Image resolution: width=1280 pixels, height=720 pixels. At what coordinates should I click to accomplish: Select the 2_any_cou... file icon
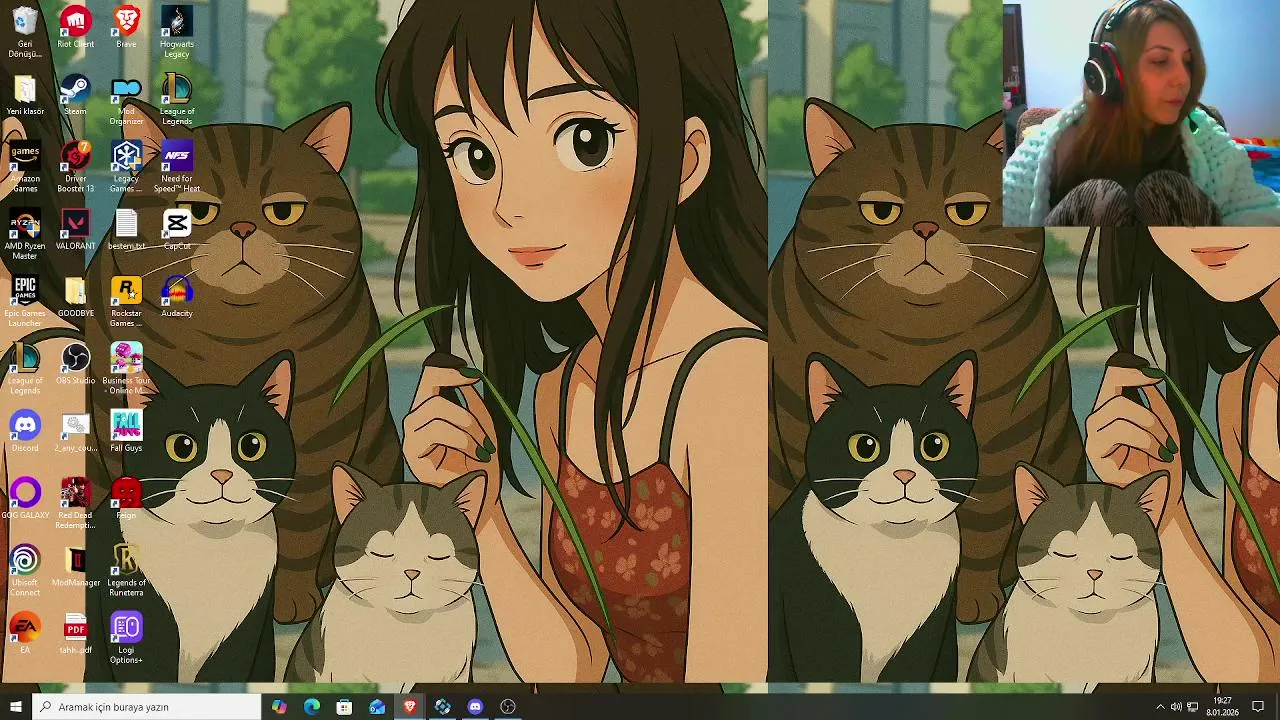point(76,431)
